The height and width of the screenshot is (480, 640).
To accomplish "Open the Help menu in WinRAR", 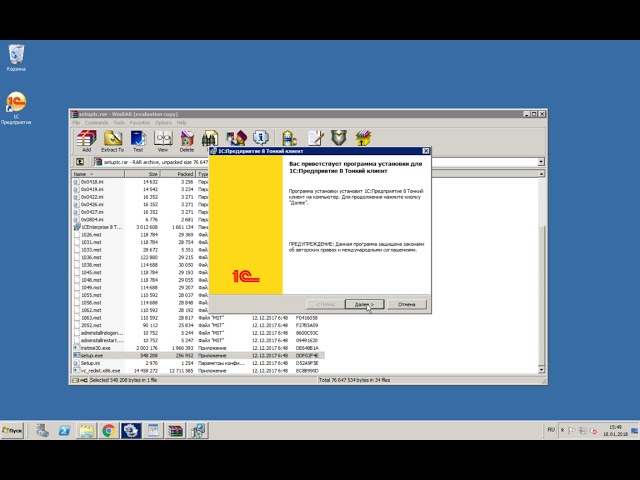I will click(x=182, y=122).
